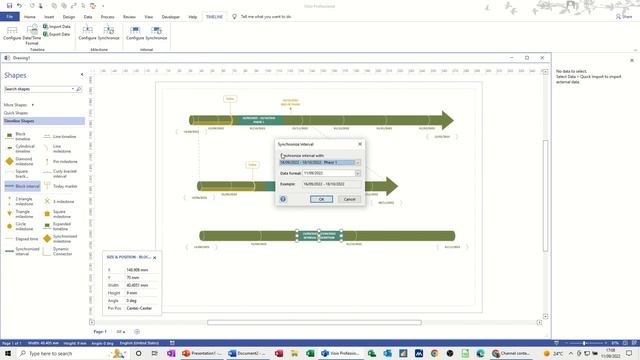Select the Cylindrical timeline shape
The image size is (640, 360).
tap(20, 149)
